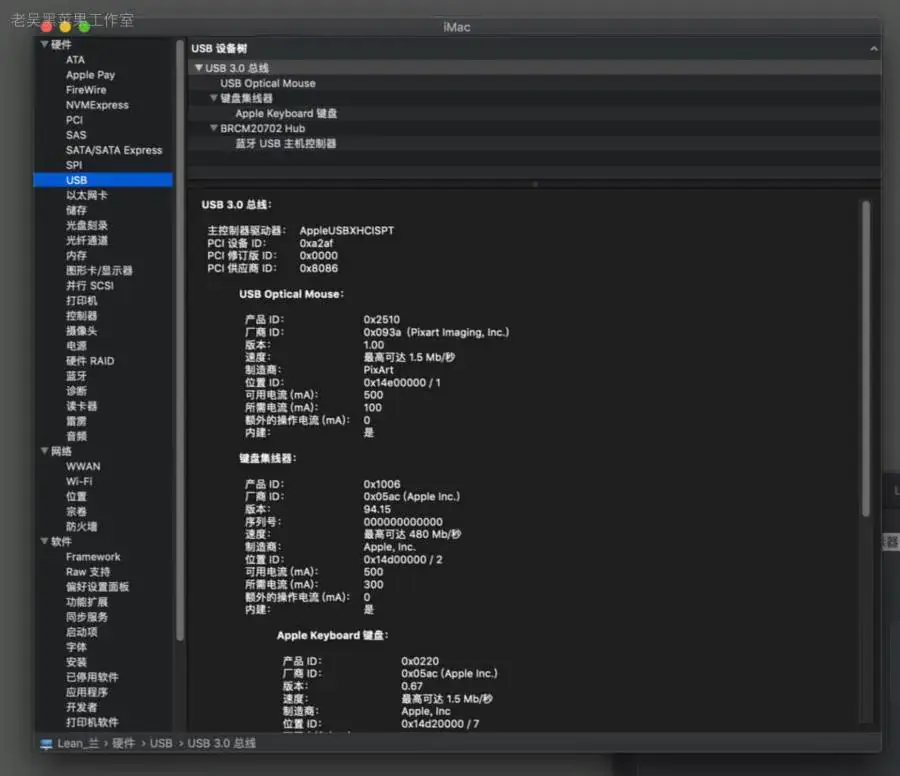Select Wi-Fi in the network list
900x776 pixels.
click(79, 481)
